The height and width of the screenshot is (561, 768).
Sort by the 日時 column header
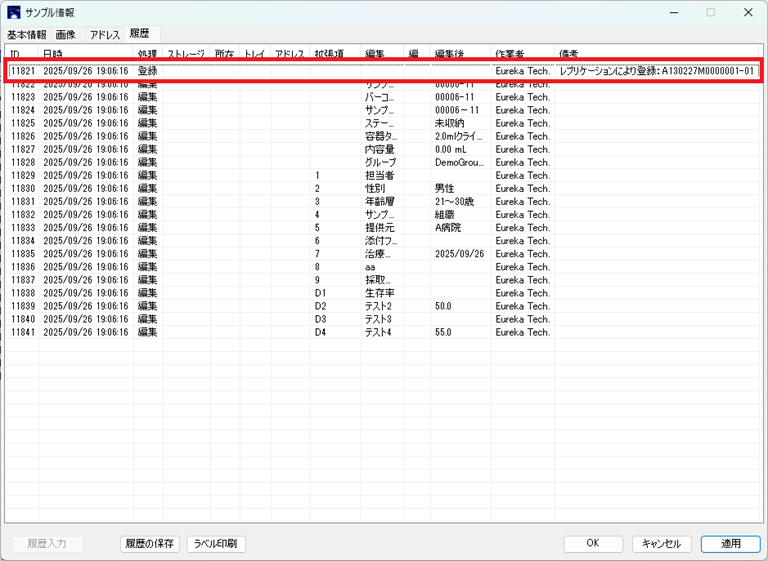click(x=85, y=53)
